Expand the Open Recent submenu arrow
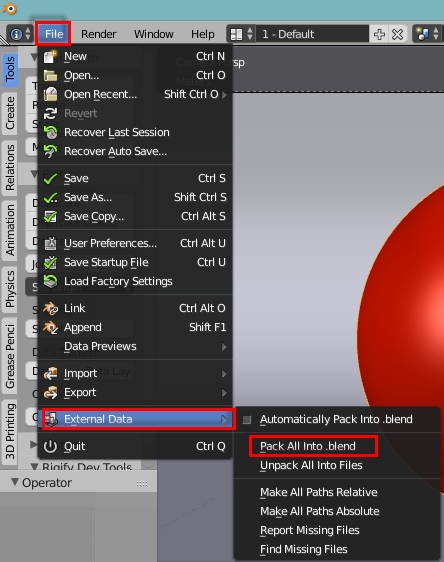Screen dimensions: 444x562 click(x=224, y=95)
